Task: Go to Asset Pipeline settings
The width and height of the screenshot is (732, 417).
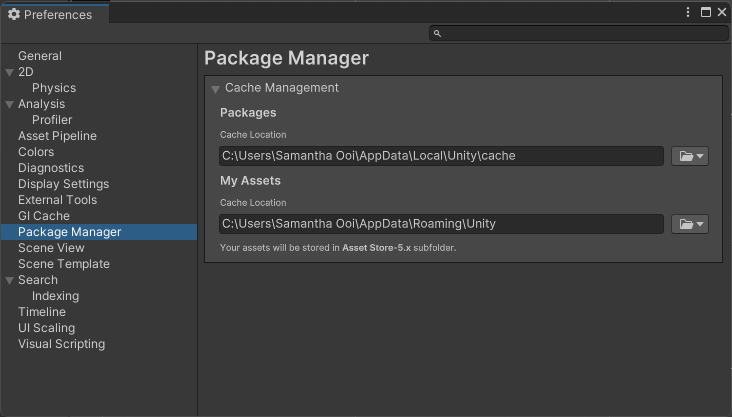Action: tap(57, 136)
